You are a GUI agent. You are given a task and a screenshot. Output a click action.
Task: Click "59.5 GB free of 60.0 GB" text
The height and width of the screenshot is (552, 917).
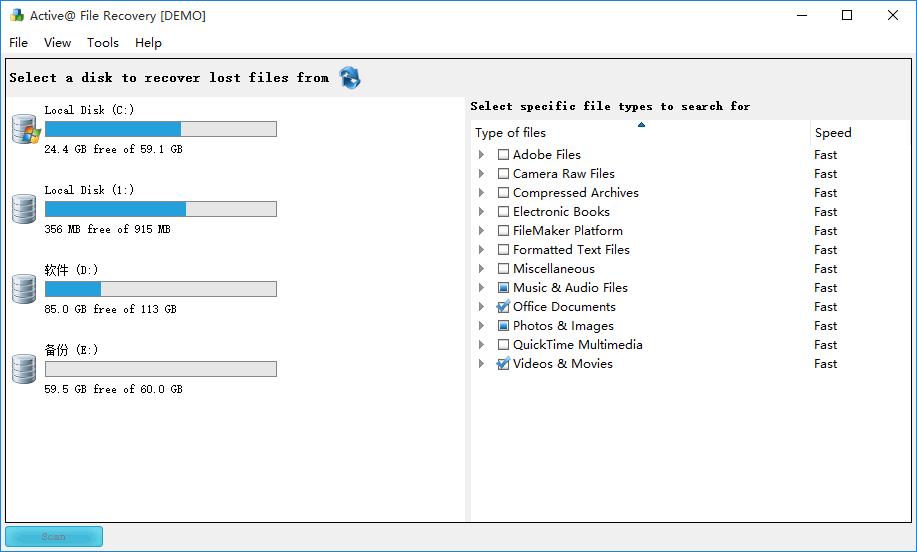pos(113,389)
